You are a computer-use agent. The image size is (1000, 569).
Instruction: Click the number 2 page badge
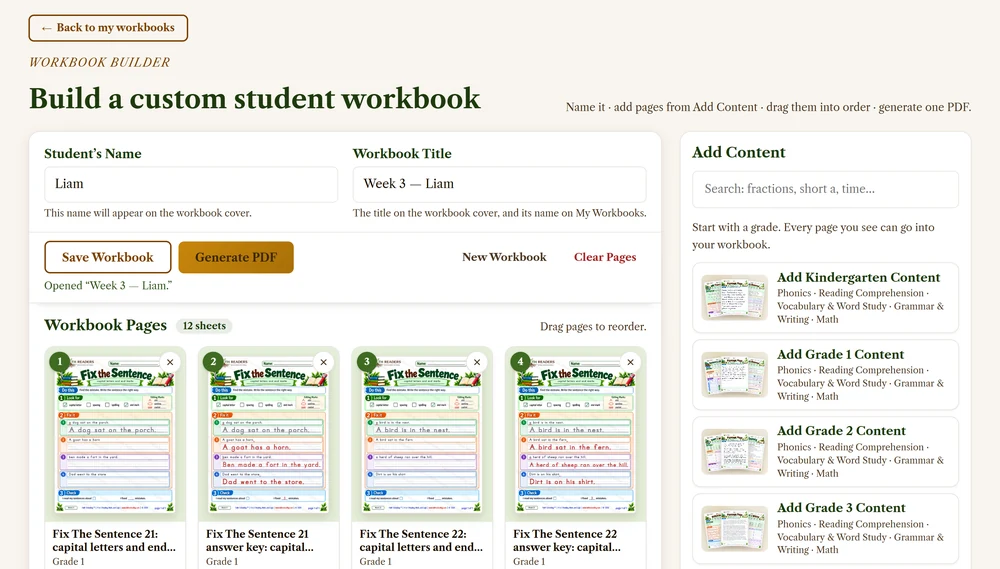pos(213,361)
